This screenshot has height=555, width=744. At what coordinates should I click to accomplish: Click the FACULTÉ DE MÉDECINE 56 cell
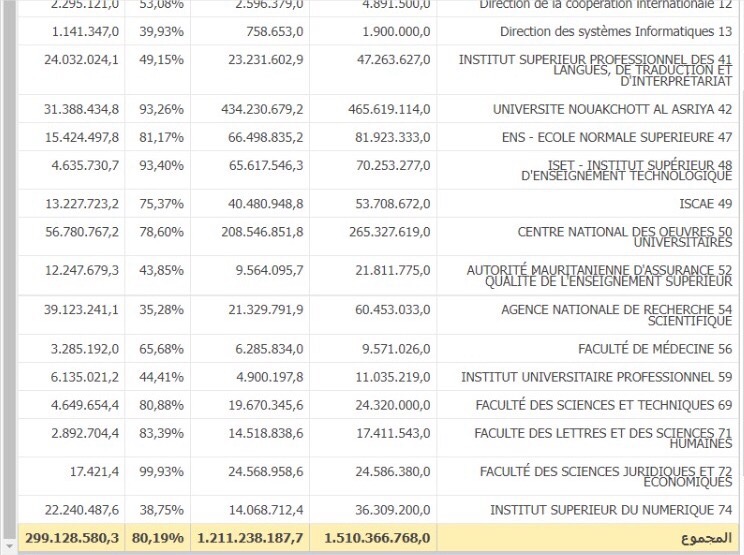pyautogui.click(x=588, y=349)
